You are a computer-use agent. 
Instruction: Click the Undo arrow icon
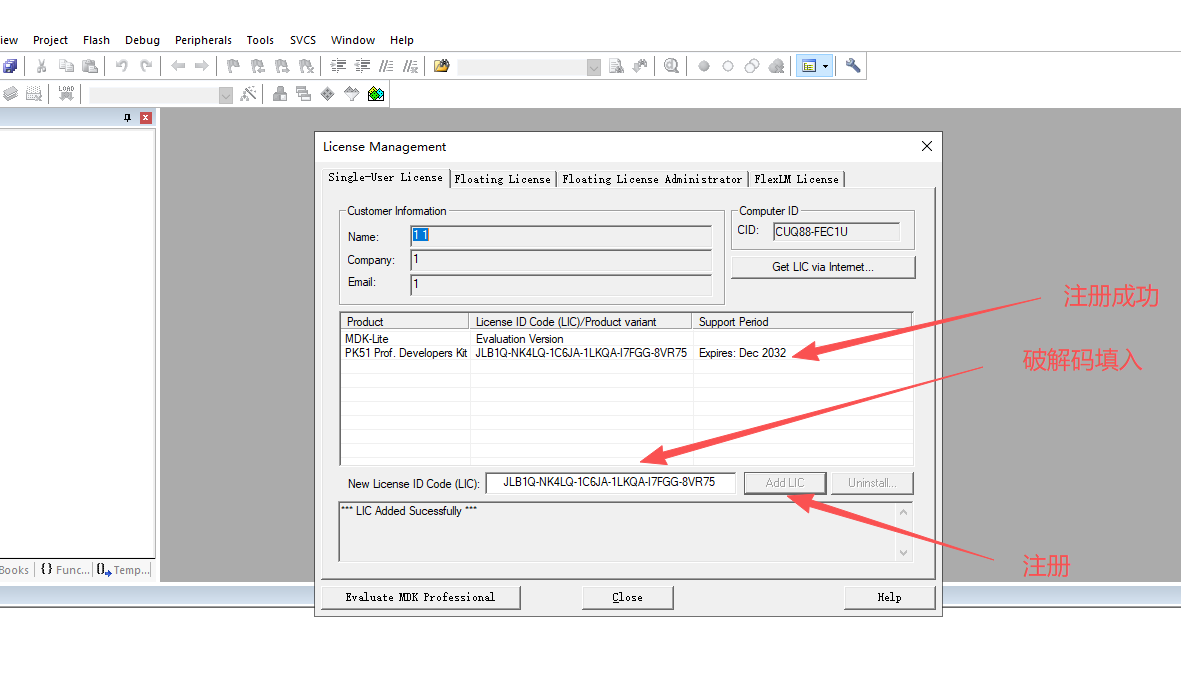tap(121, 66)
